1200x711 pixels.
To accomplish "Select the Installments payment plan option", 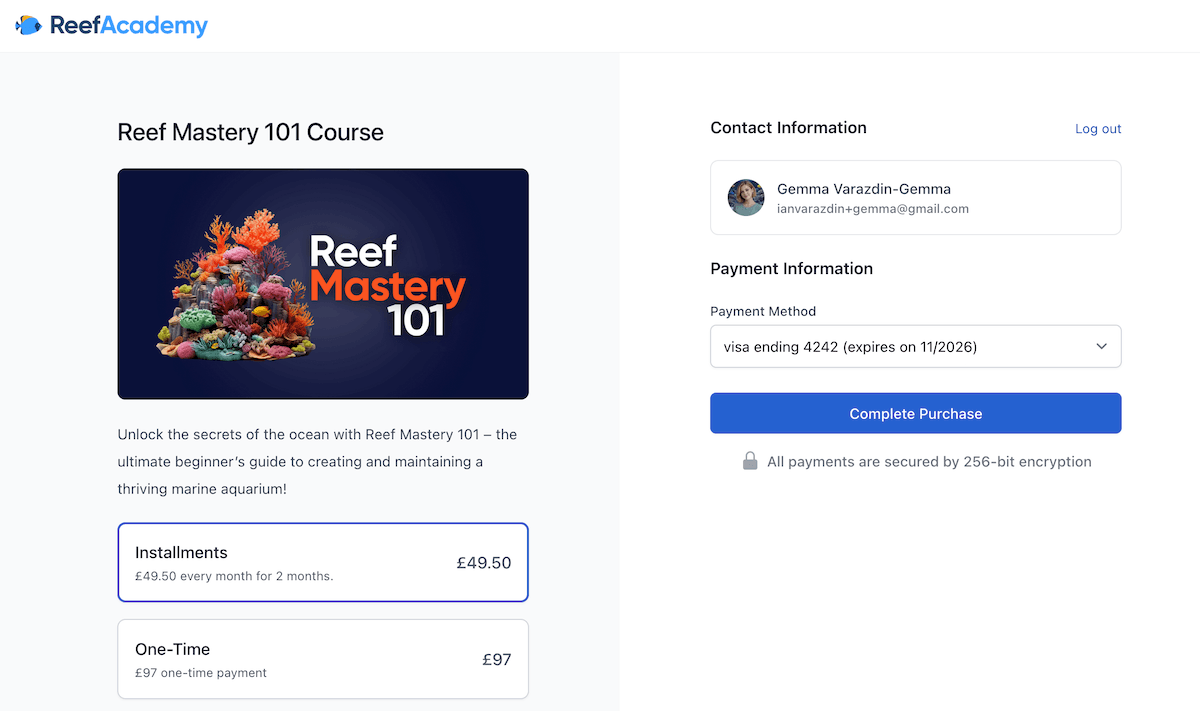I will (323, 562).
